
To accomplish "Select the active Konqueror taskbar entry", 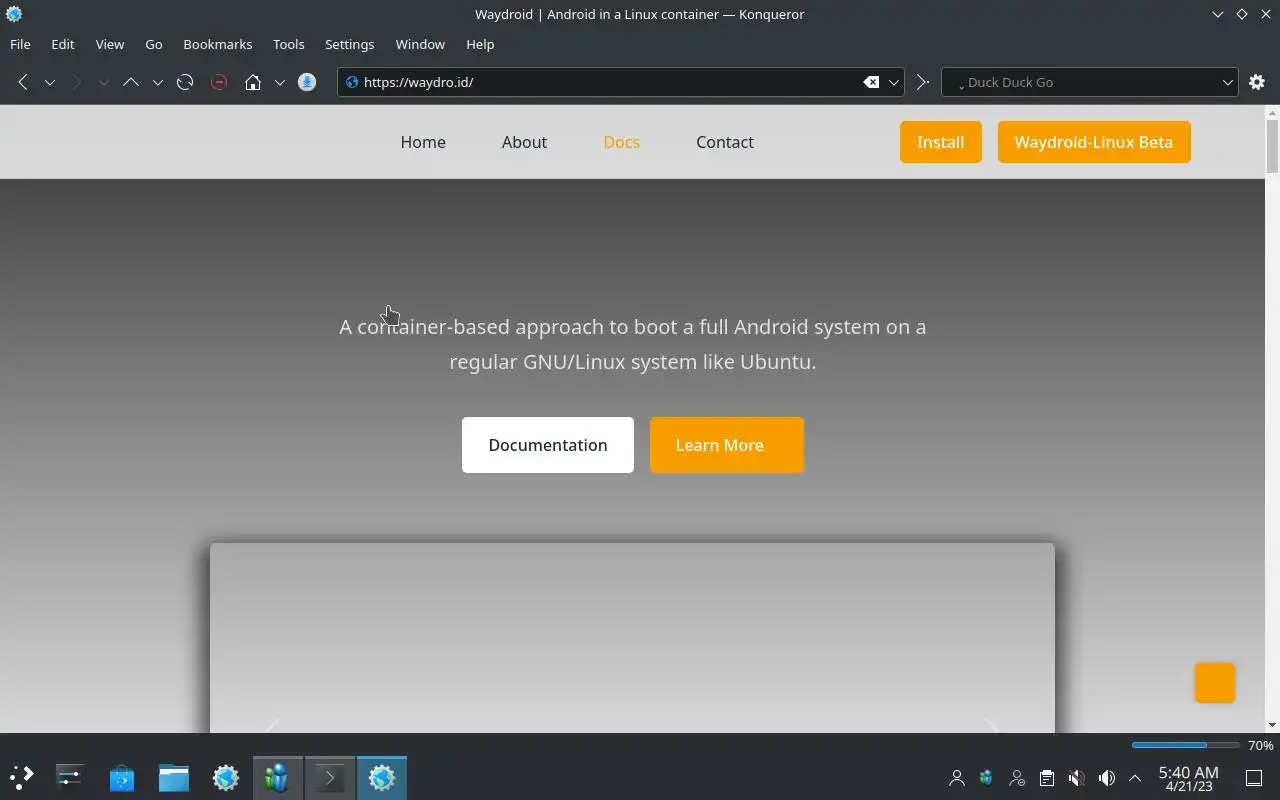I will pyautogui.click(x=382, y=777).
